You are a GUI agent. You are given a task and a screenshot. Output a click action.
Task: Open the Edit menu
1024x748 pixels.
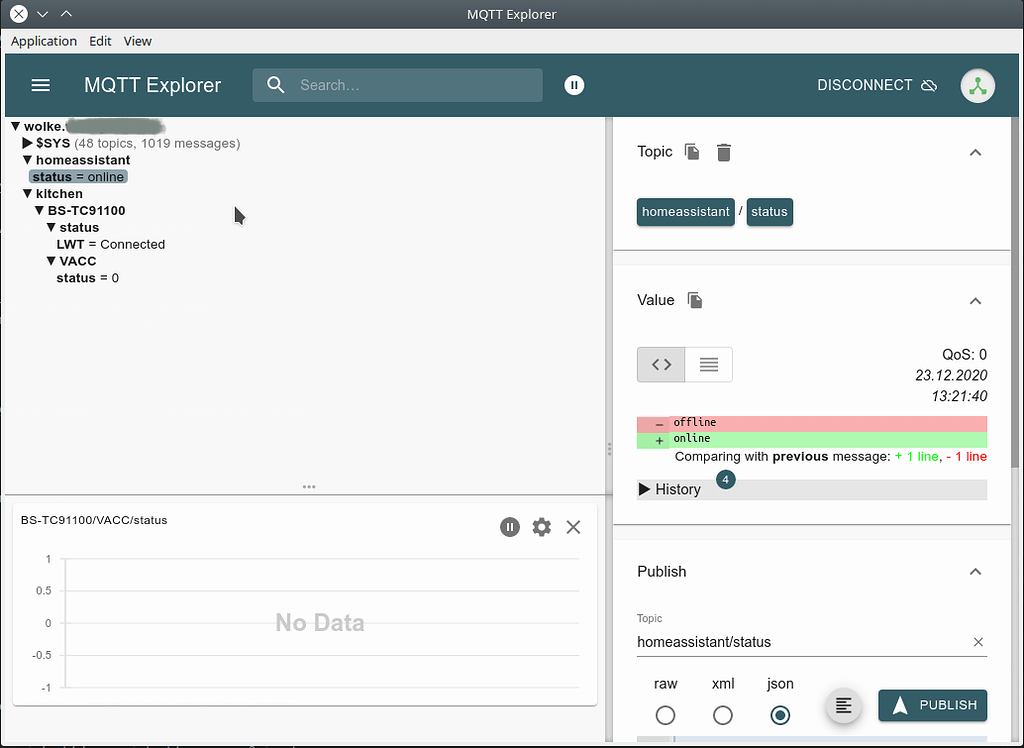tap(99, 41)
